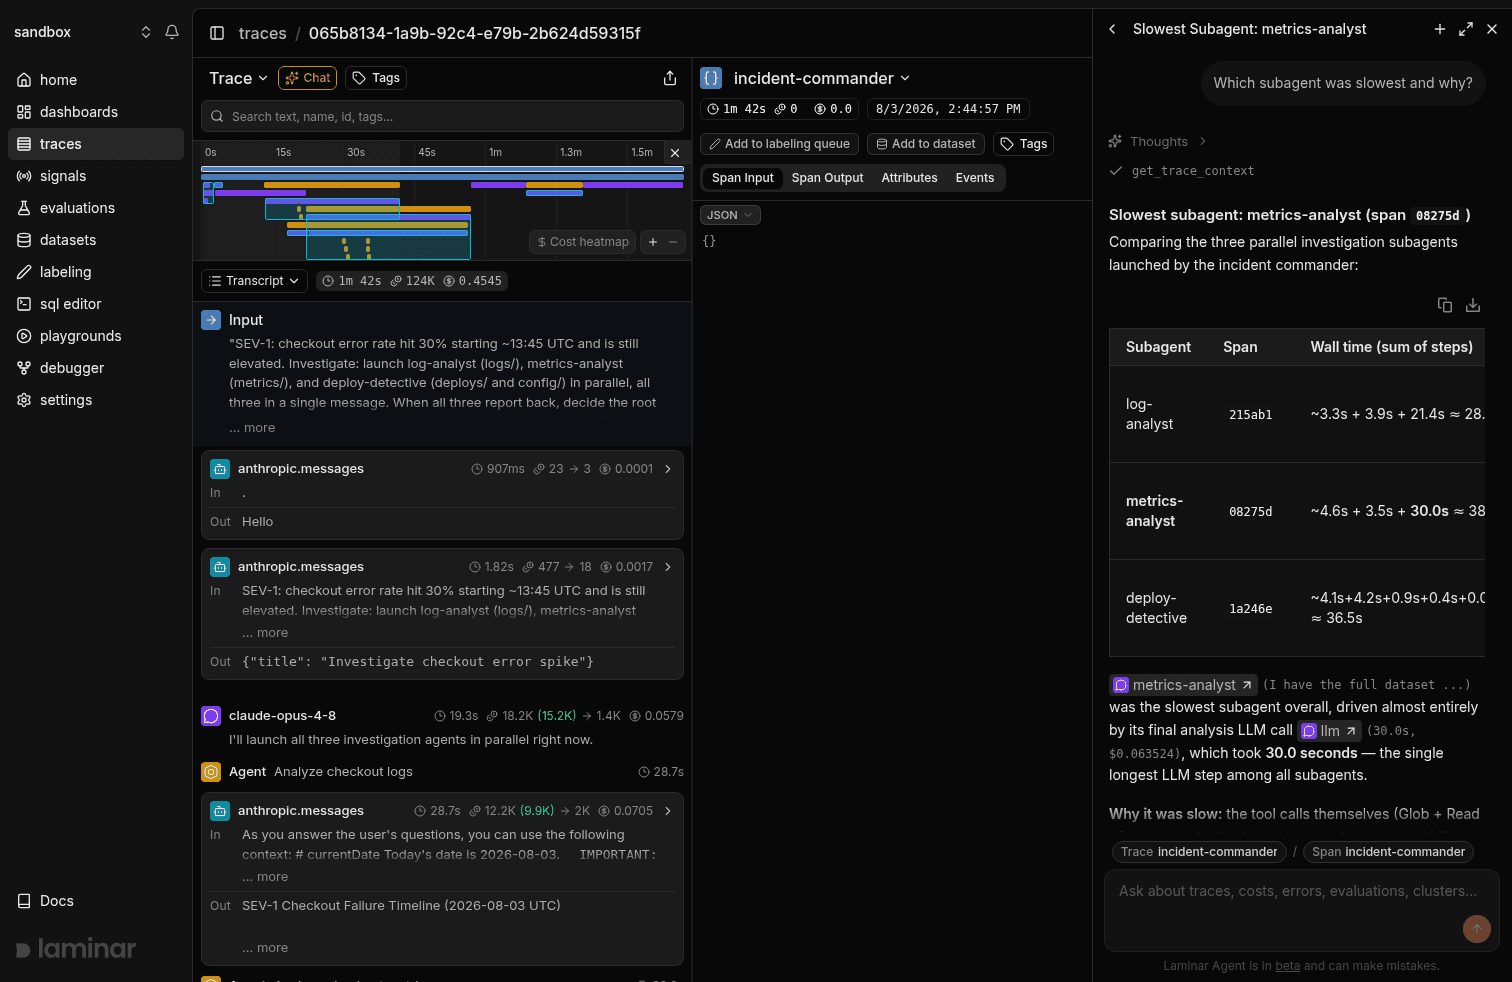Toggle Chat mode button
The height and width of the screenshot is (982, 1512).
pyautogui.click(x=308, y=78)
